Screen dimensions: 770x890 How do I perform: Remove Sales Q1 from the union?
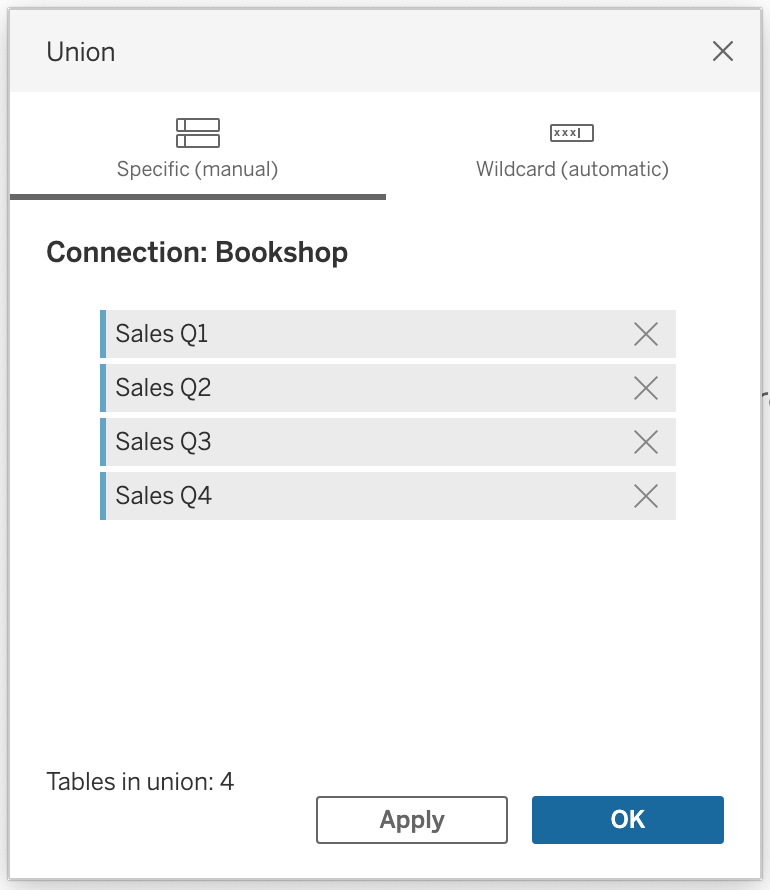tap(646, 334)
